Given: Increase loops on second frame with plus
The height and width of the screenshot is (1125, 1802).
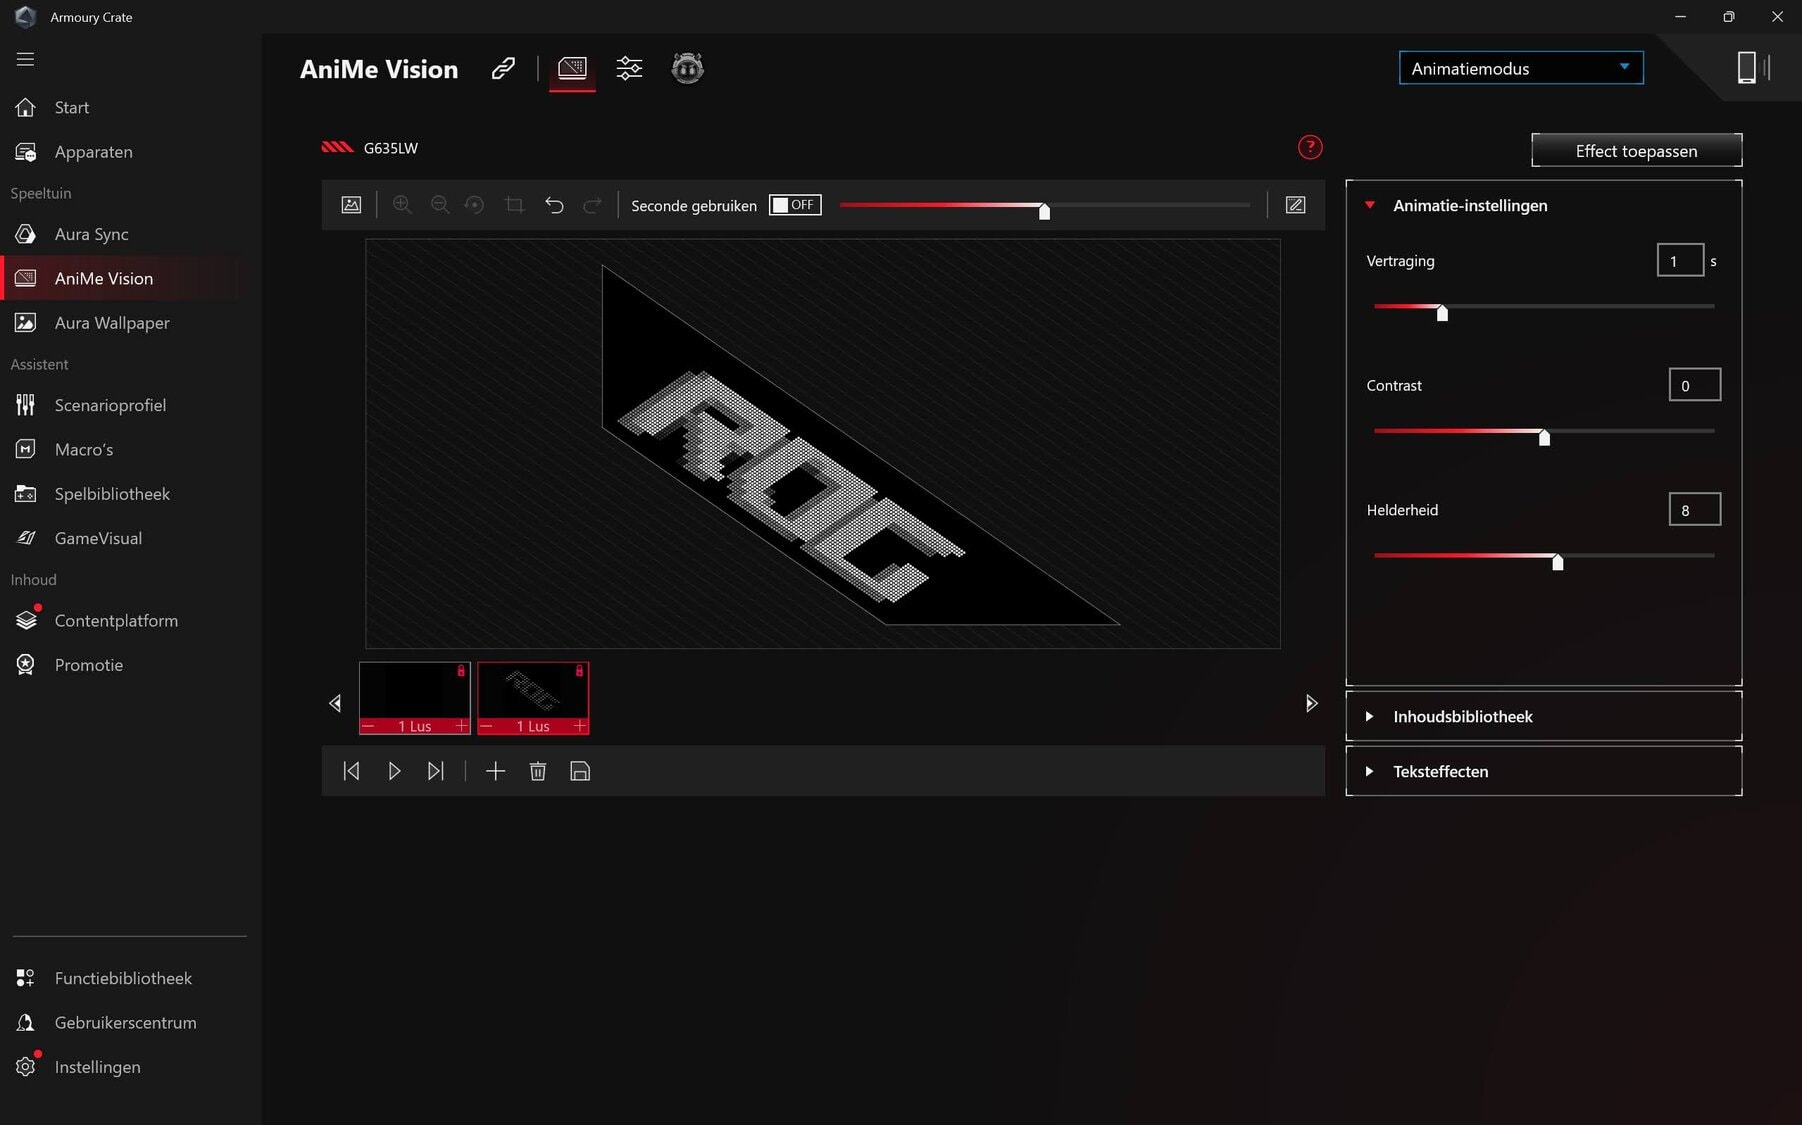Looking at the screenshot, I should tap(579, 726).
